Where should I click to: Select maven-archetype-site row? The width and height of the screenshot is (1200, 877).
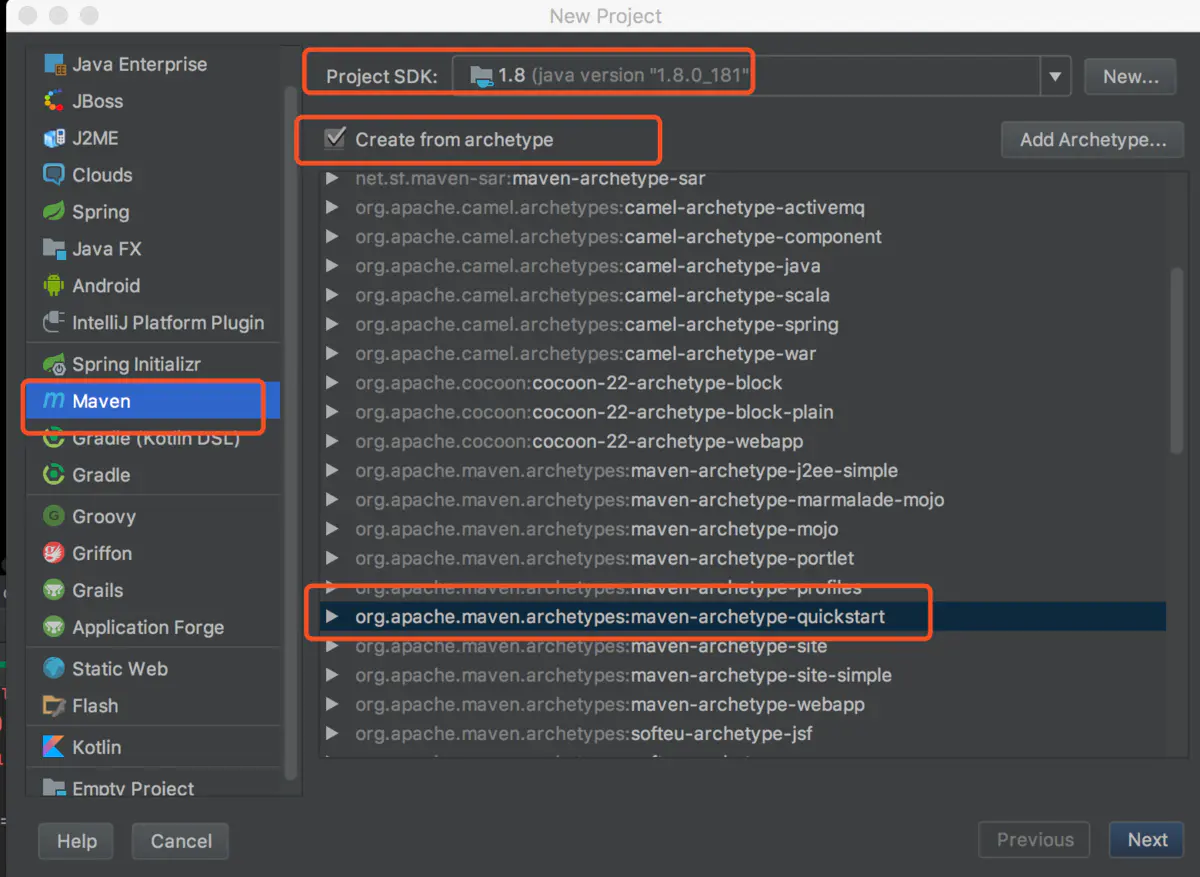click(x=742, y=646)
